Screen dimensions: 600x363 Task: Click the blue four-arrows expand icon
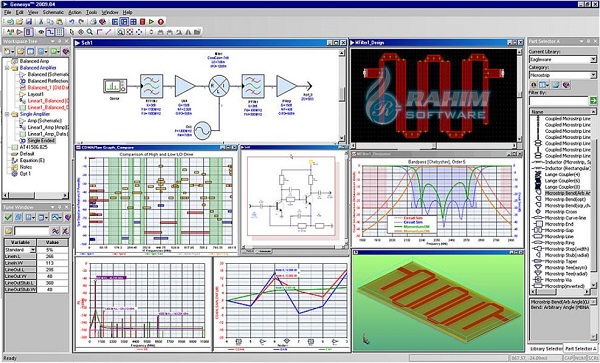139,32
